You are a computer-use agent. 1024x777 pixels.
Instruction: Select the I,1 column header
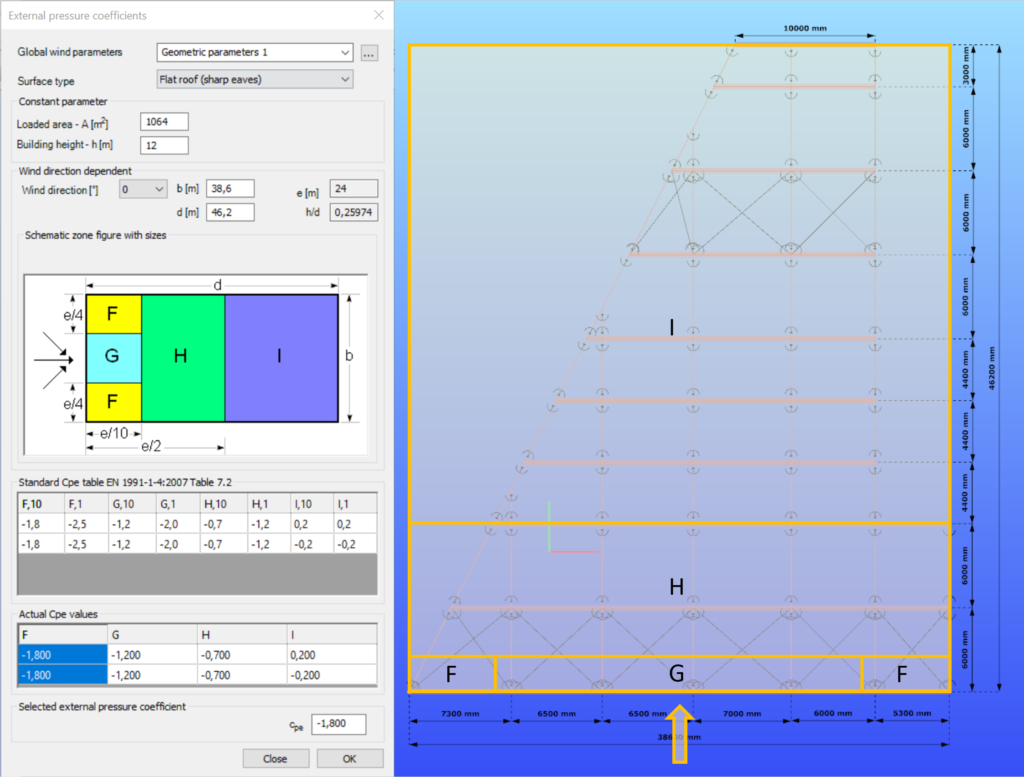355,504
